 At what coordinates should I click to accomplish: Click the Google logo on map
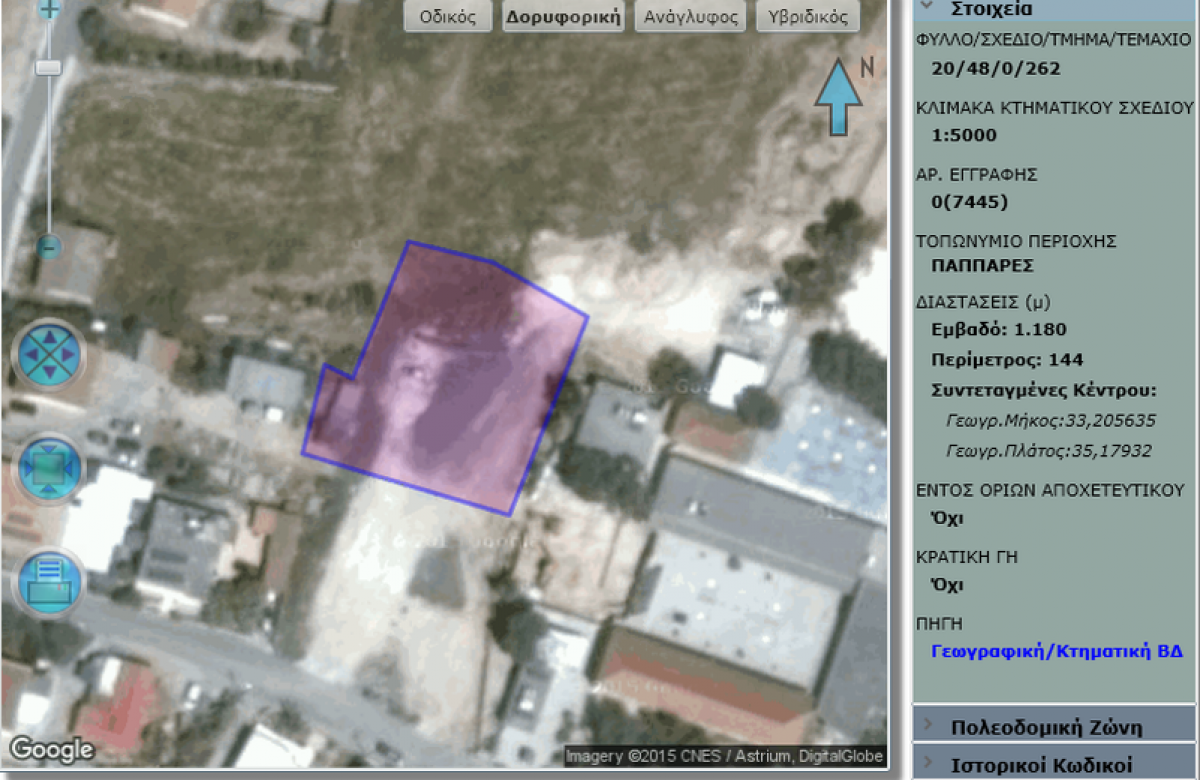(x=52, y=749)
